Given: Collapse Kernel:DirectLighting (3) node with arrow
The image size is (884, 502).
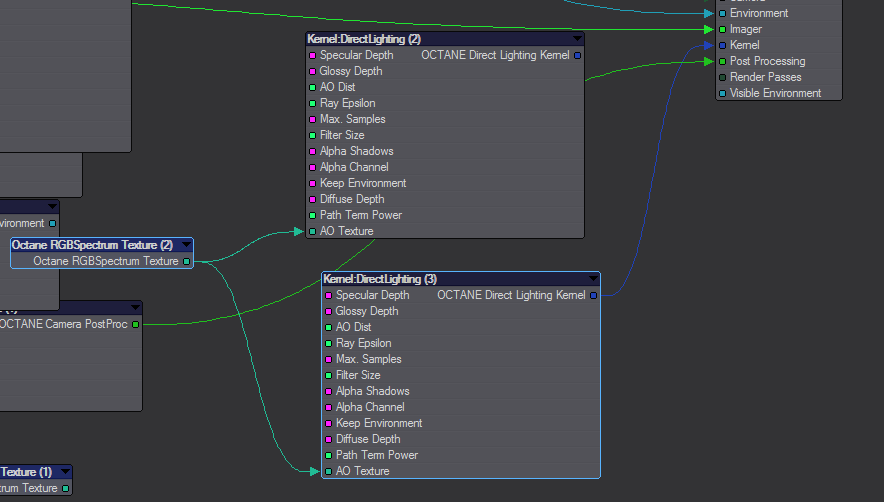Looking at the screenshot, I should 593,279.
